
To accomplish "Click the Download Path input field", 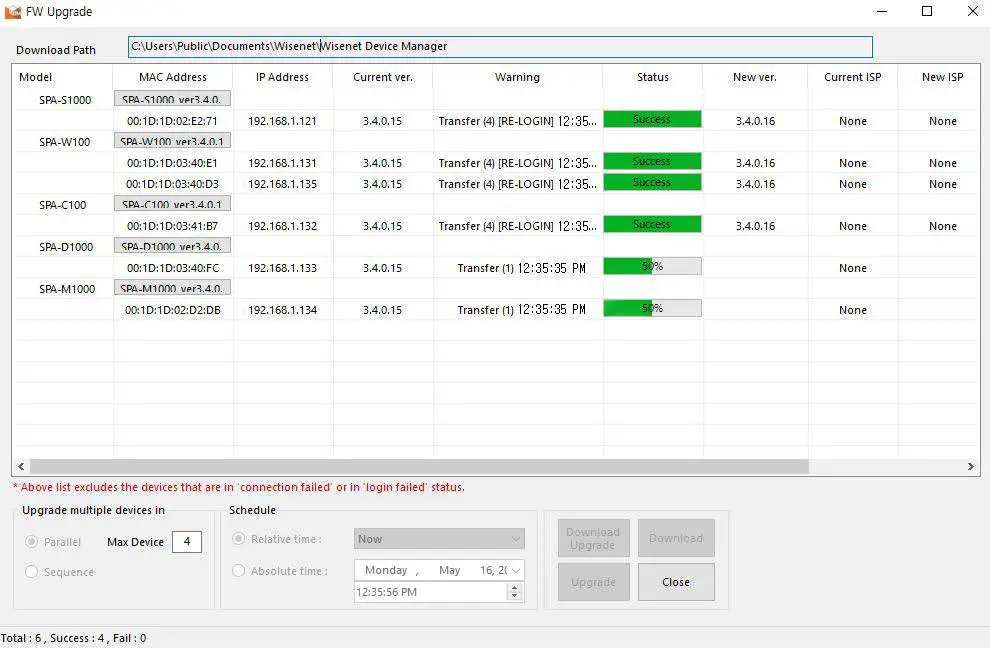I will click(x=500, y=46).
